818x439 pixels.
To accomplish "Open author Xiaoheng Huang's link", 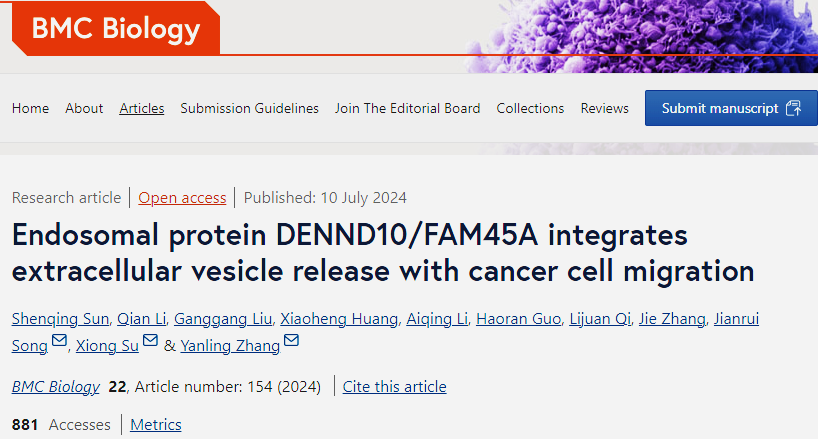I will point(339,319).
